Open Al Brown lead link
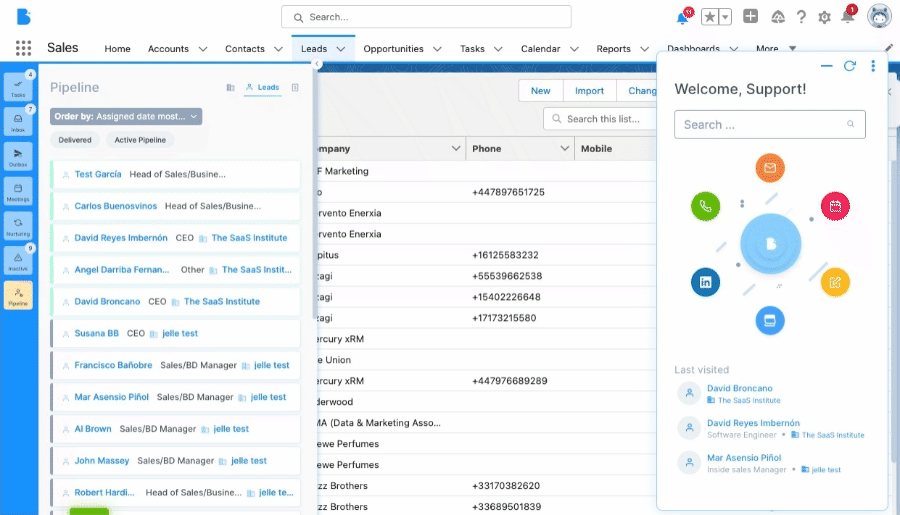This screenshot has width=900, height=515. point(92,429)
